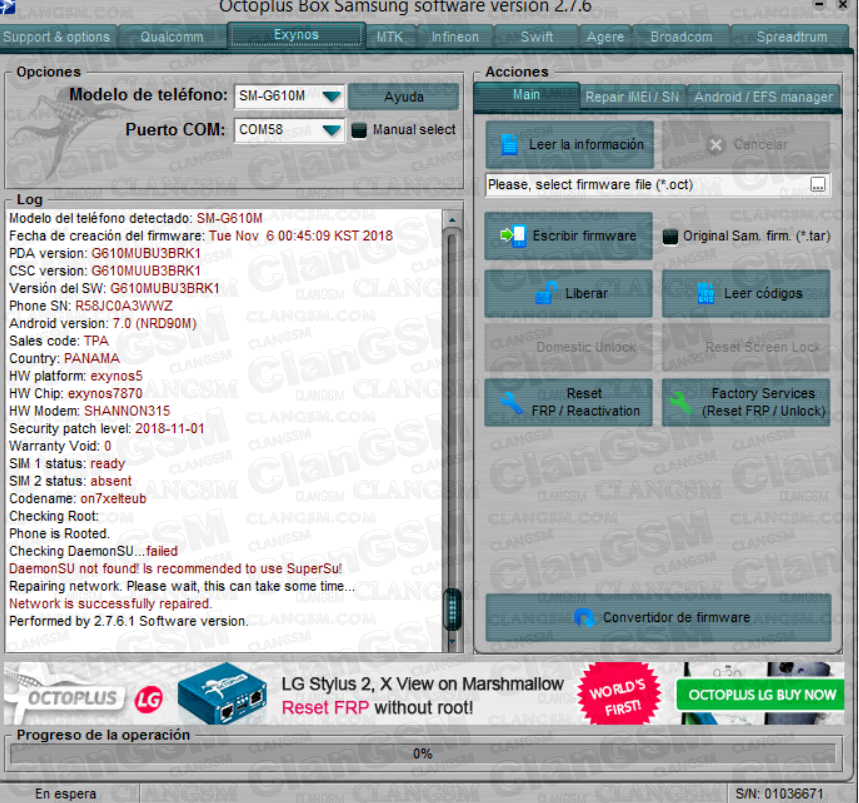Click the operation progress bar at 0%

[422, 754]
